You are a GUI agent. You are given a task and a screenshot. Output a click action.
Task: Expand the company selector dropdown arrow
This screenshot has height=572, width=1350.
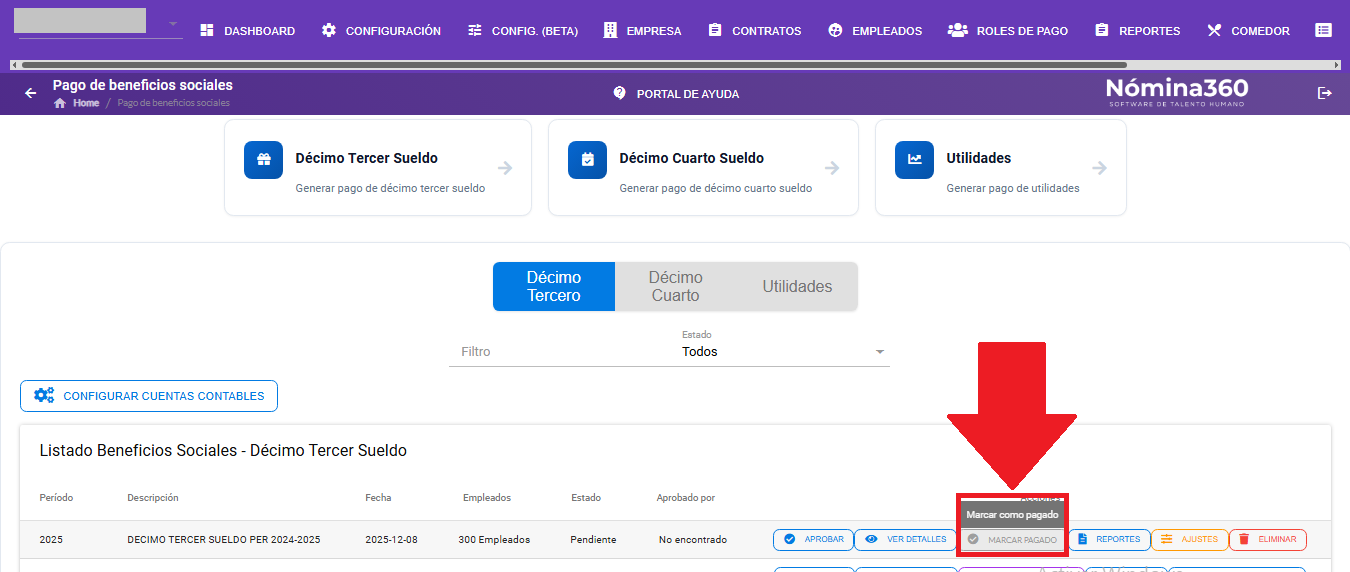(x=173, y=23)
